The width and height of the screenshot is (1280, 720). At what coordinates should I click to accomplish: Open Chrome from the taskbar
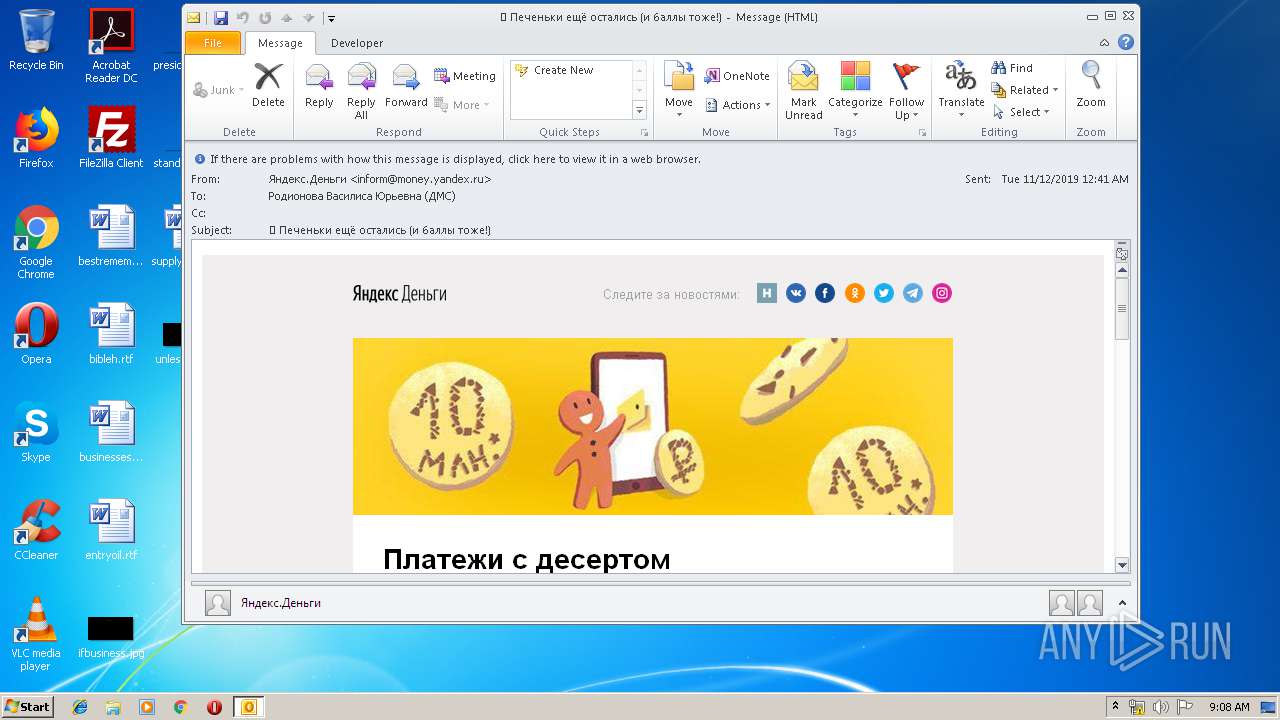point(180,707)
